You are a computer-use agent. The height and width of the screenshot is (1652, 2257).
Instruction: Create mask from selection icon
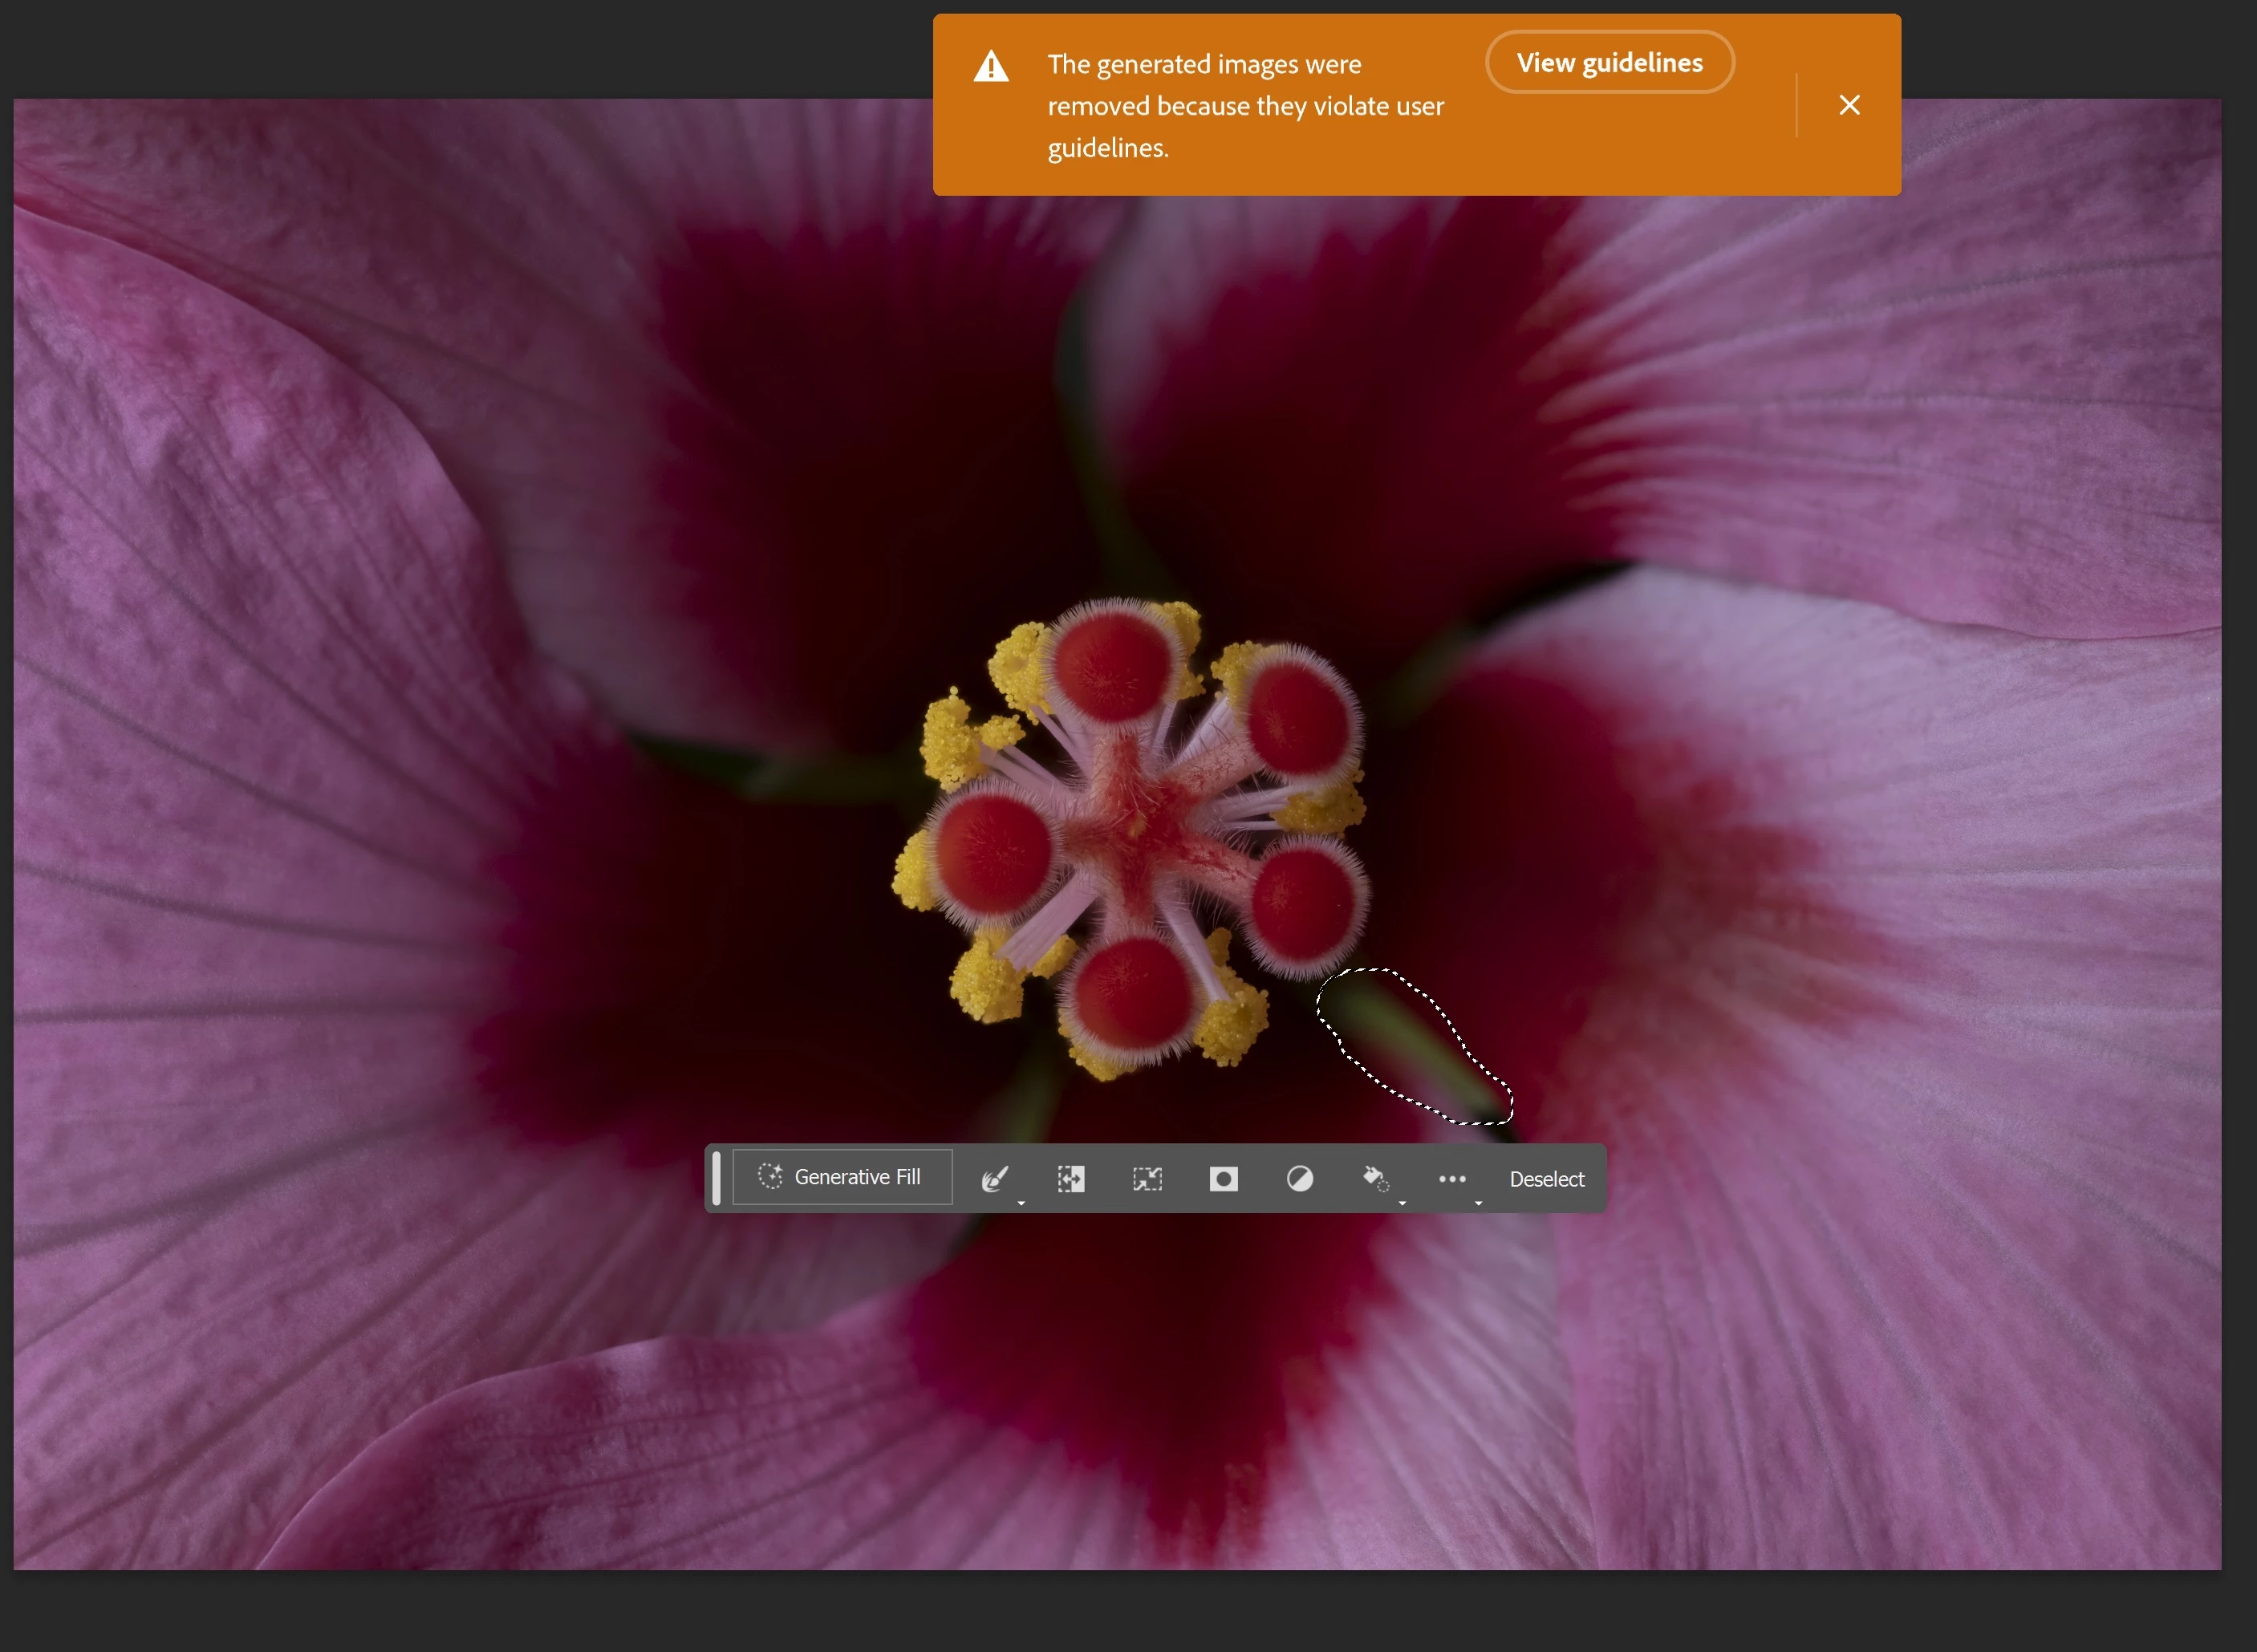(1223, 1179)
